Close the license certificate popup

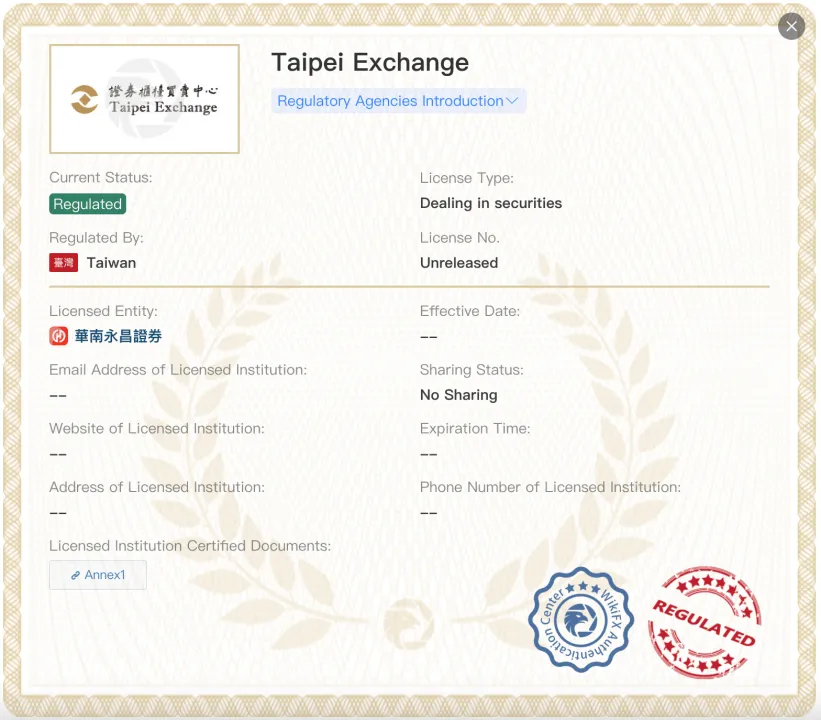pos(791,26)
